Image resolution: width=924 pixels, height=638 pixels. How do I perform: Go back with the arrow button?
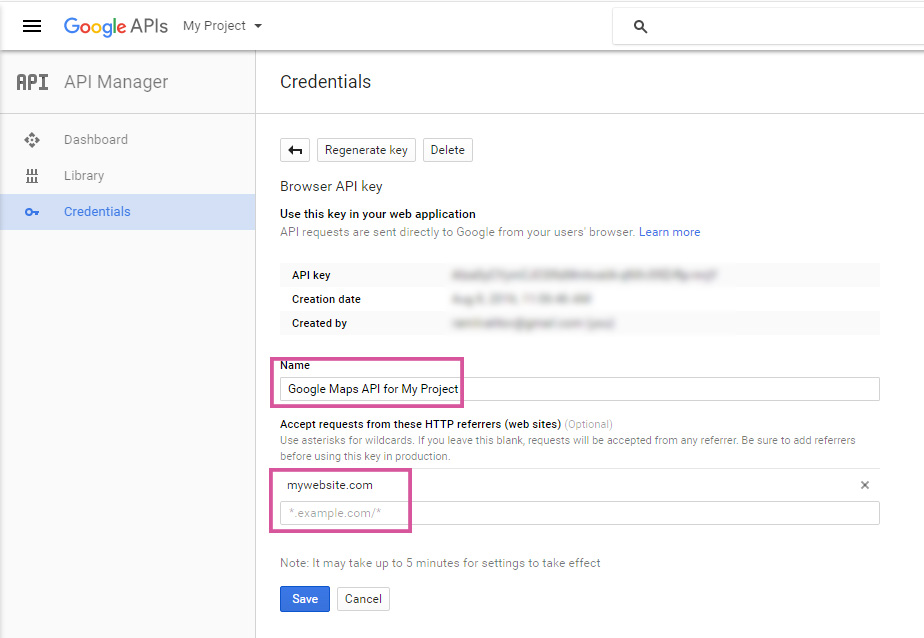click(295, 150)
